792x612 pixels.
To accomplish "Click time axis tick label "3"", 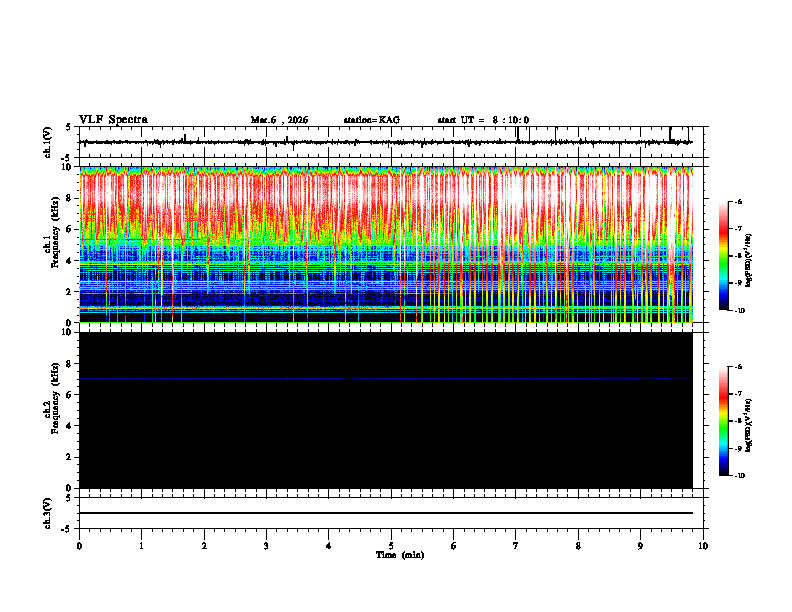I will point(266,546).
